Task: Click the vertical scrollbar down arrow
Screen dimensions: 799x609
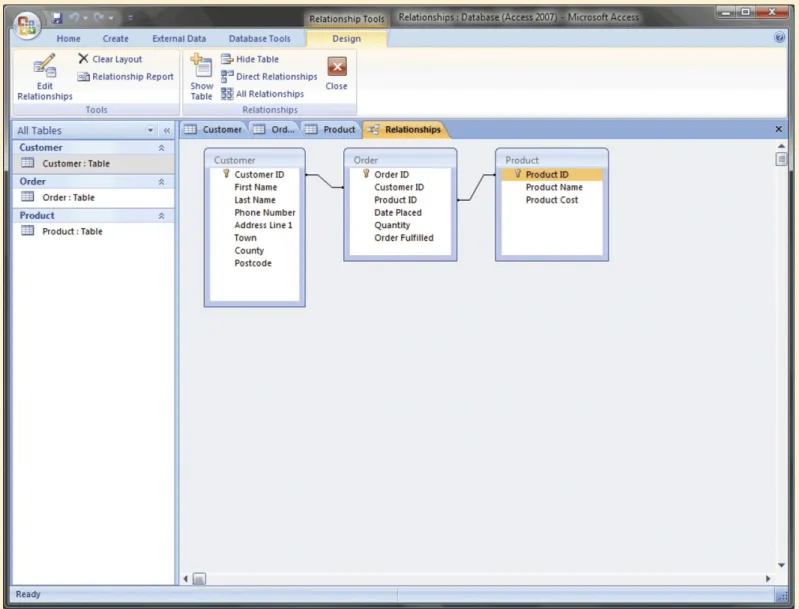Action: (x=781, y=565)
